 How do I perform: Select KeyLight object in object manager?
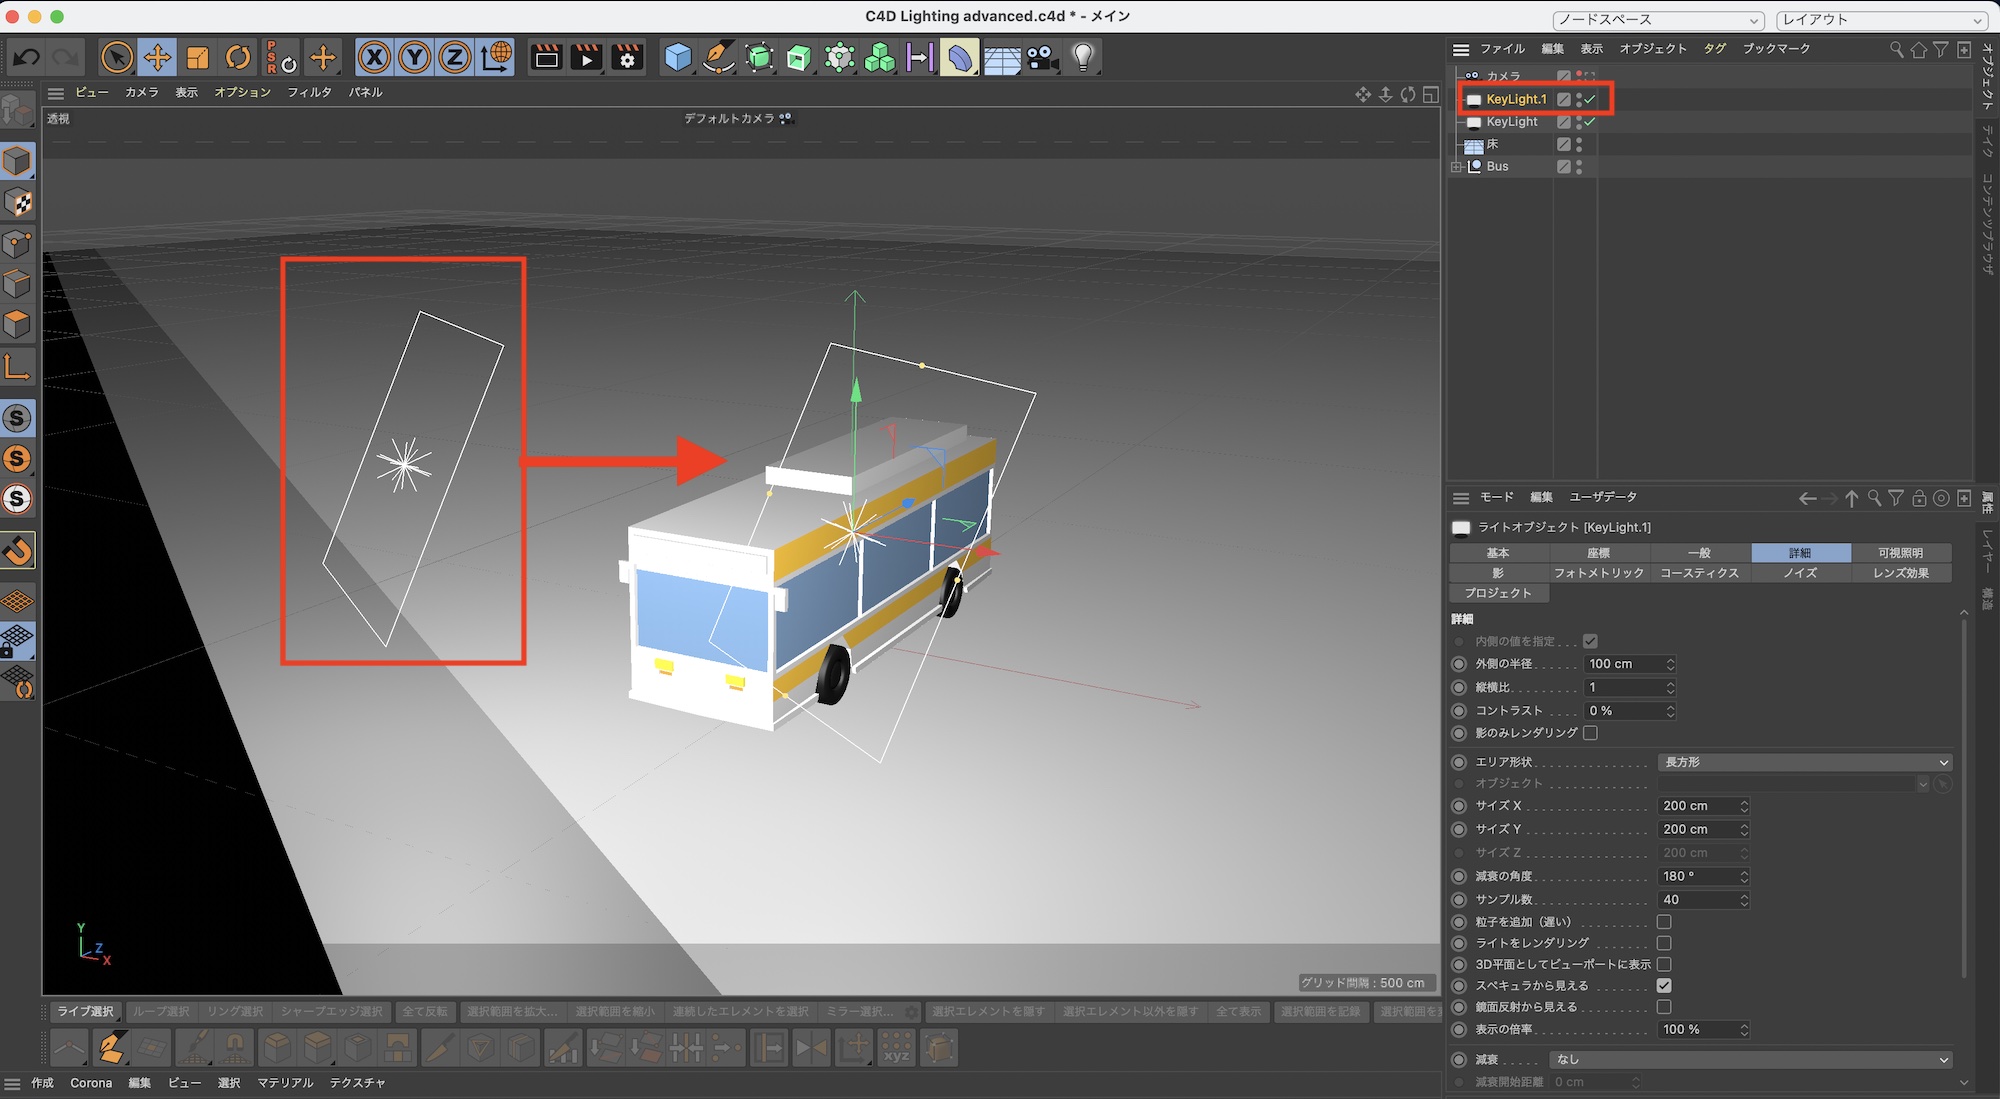coord(1511,122)
